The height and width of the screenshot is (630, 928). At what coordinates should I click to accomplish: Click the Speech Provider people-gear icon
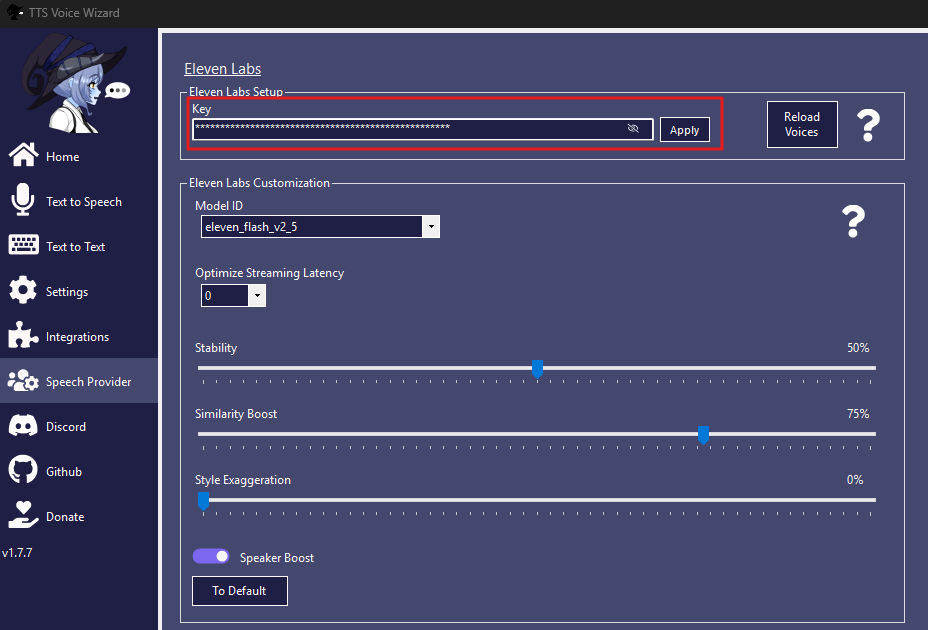pos(23,381)
